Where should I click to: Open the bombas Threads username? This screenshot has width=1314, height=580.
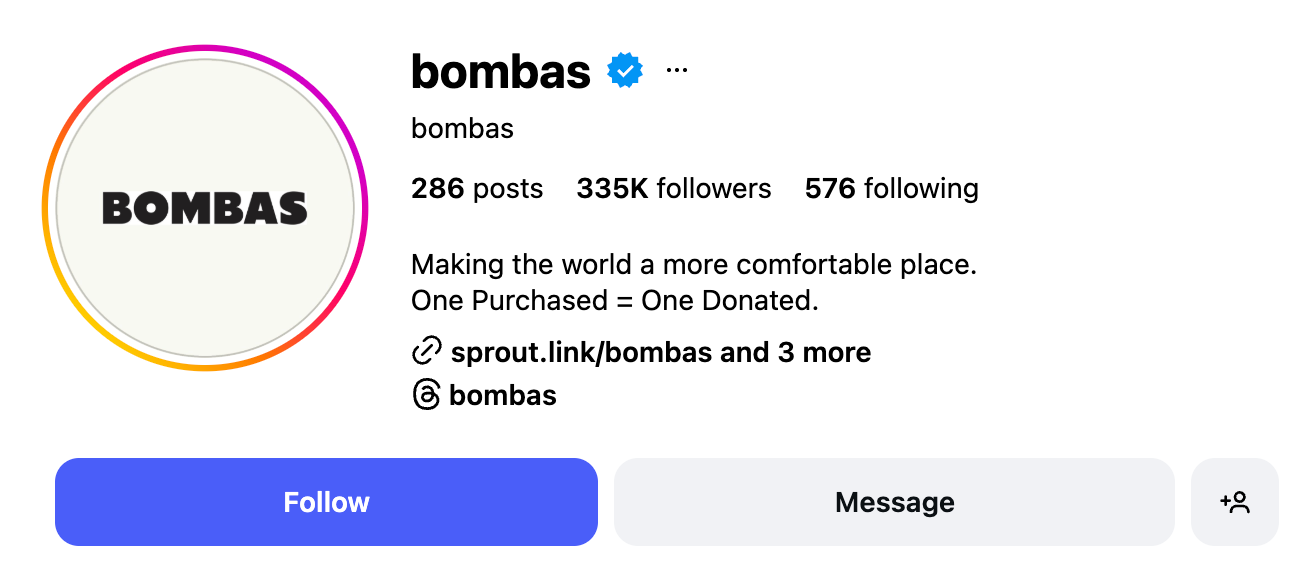click(504, 394)
